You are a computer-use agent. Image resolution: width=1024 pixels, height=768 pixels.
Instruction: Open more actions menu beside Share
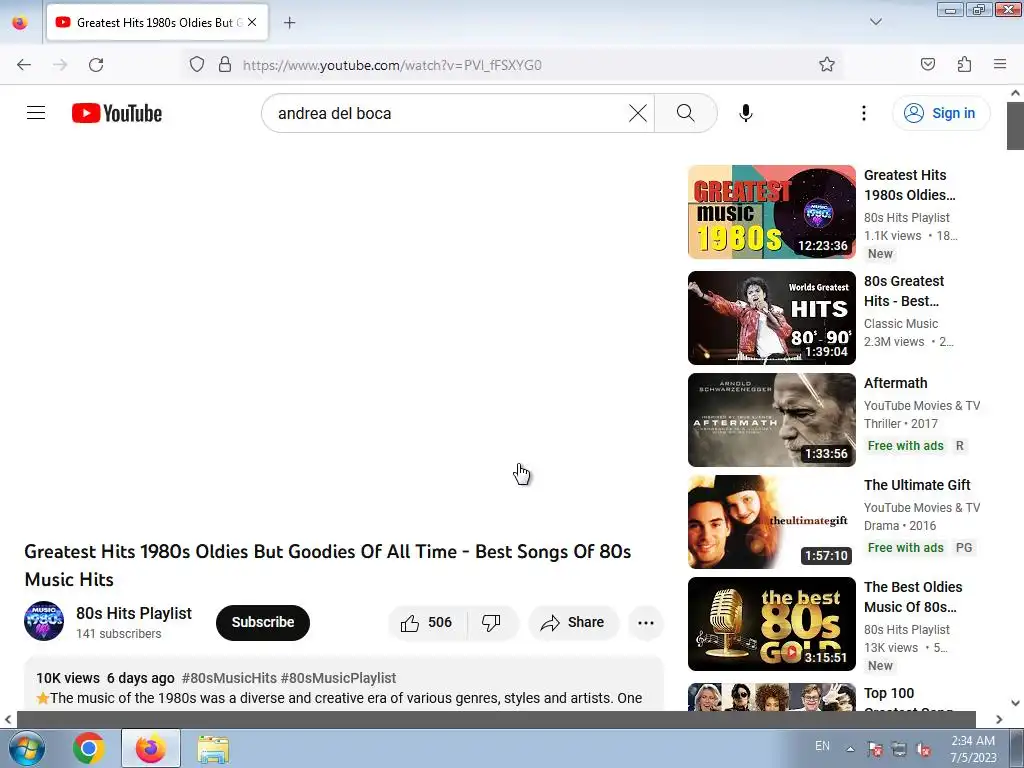[x=646, y=622]
